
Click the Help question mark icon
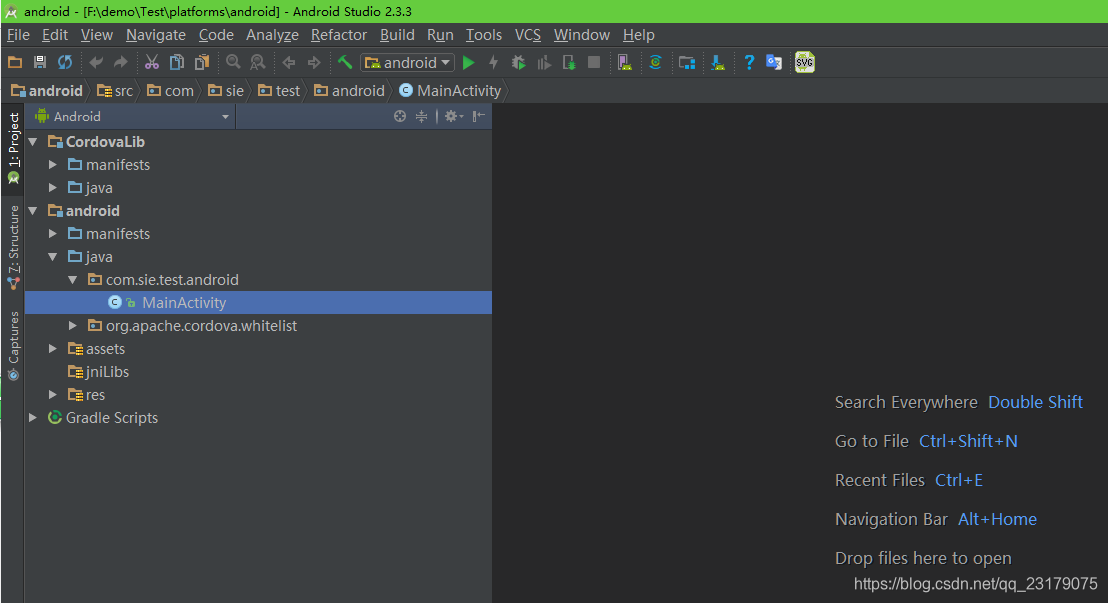749,63
